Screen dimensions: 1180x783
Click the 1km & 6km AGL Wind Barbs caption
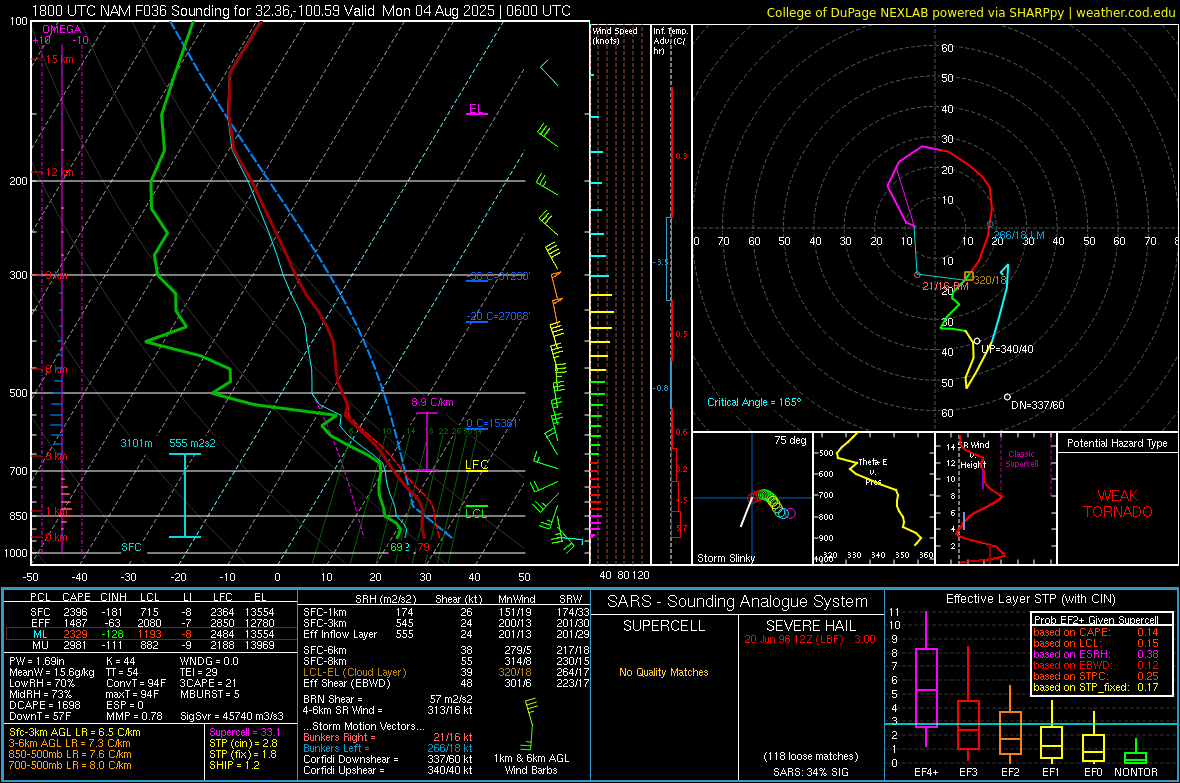tap(531, 764)
